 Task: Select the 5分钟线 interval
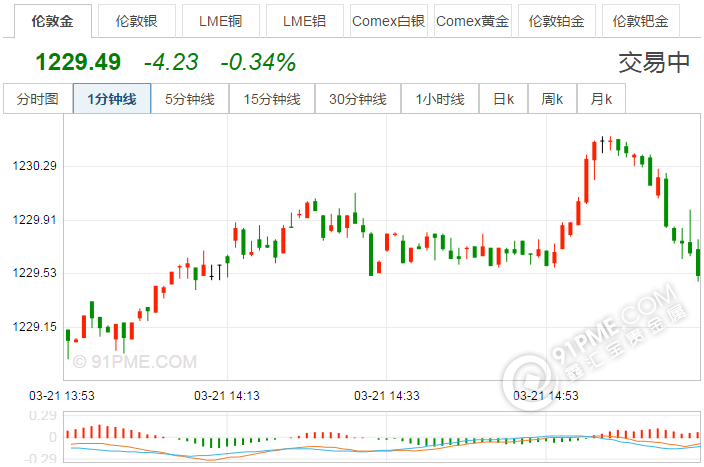190,99
